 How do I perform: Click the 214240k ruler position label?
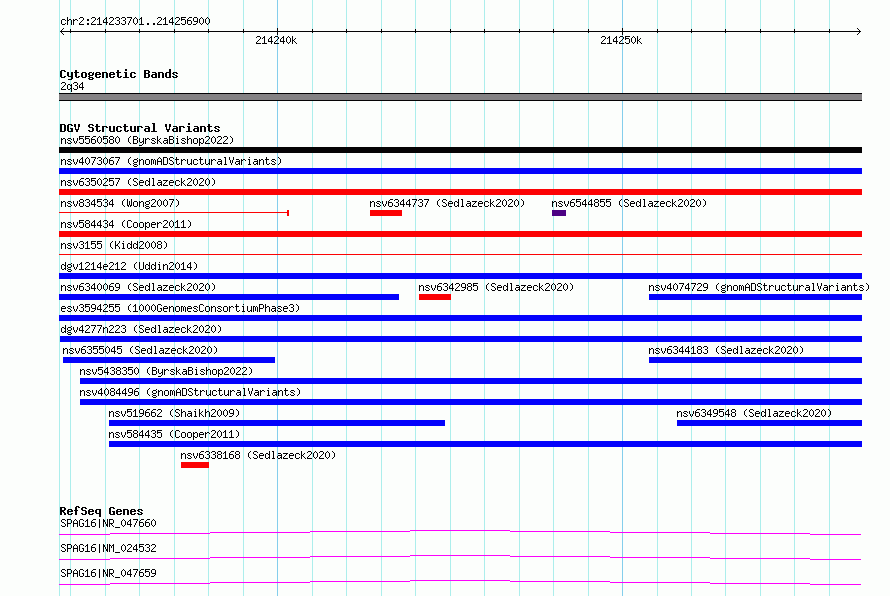276,40
